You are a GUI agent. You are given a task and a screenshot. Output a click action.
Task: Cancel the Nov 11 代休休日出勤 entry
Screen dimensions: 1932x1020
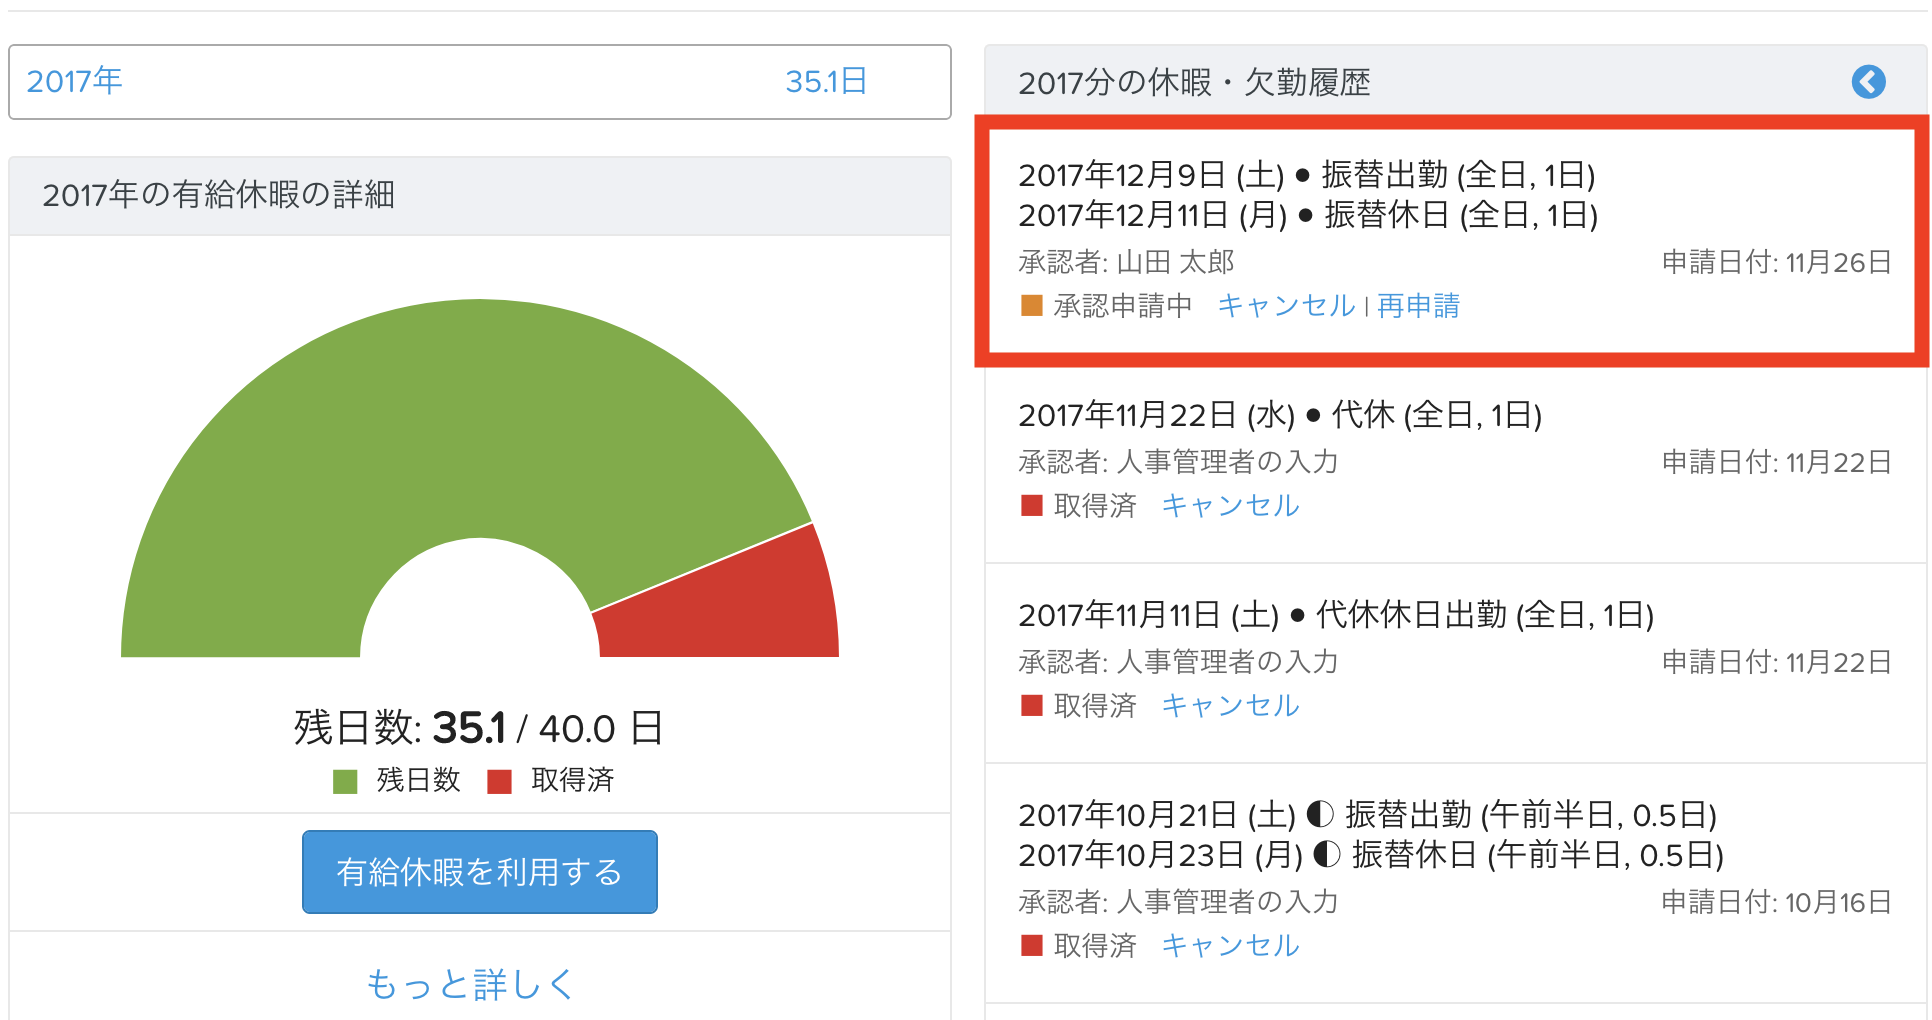click(1230, 705)
